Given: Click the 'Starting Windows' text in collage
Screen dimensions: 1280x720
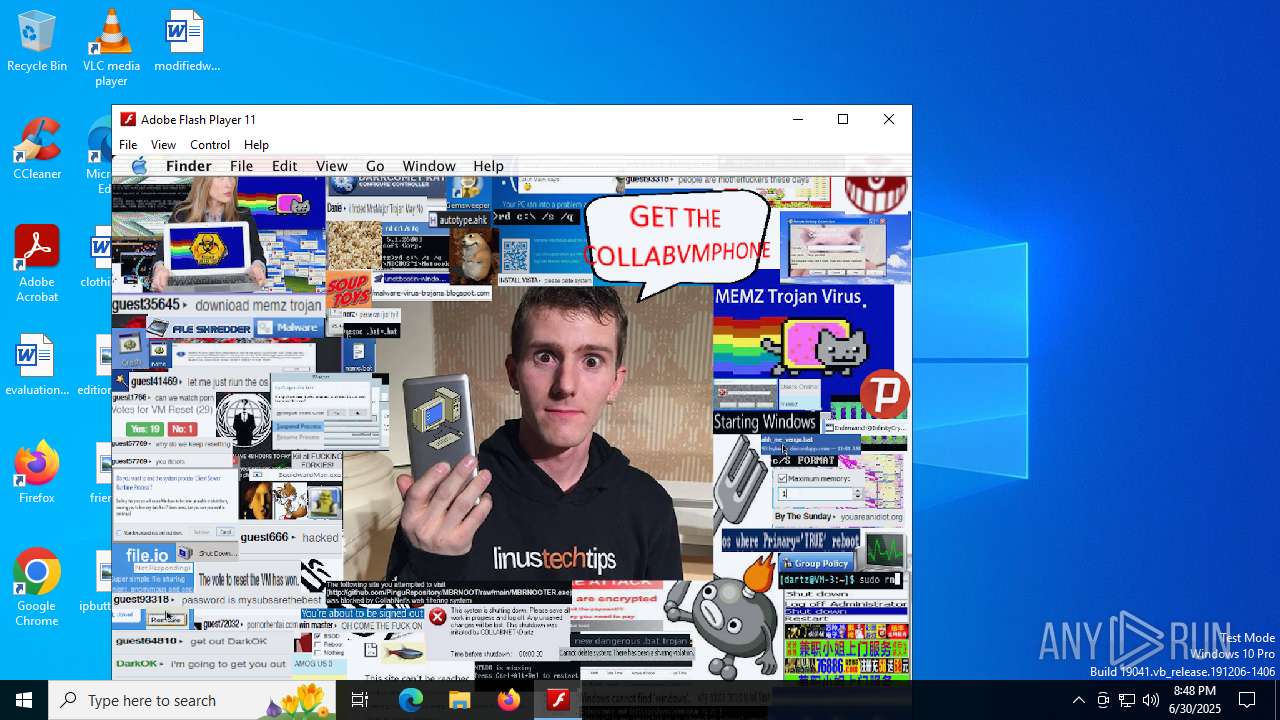Looking at the screenshot, I should pyautogui.click(x=765, y=422).
